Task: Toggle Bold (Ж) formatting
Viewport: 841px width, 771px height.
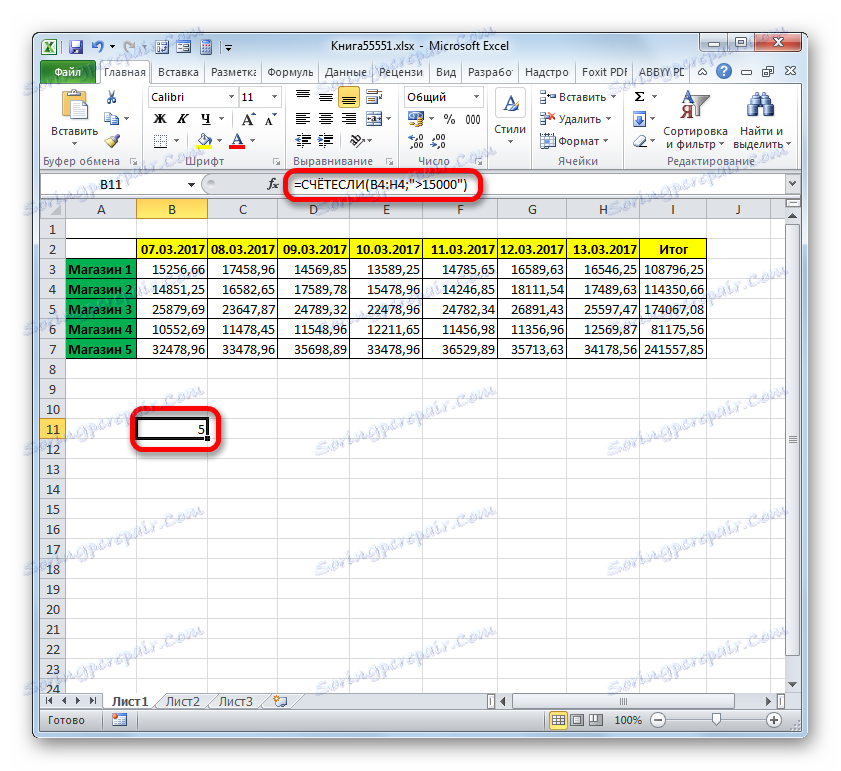Action: pyautogui.click(x=160, y=119)
